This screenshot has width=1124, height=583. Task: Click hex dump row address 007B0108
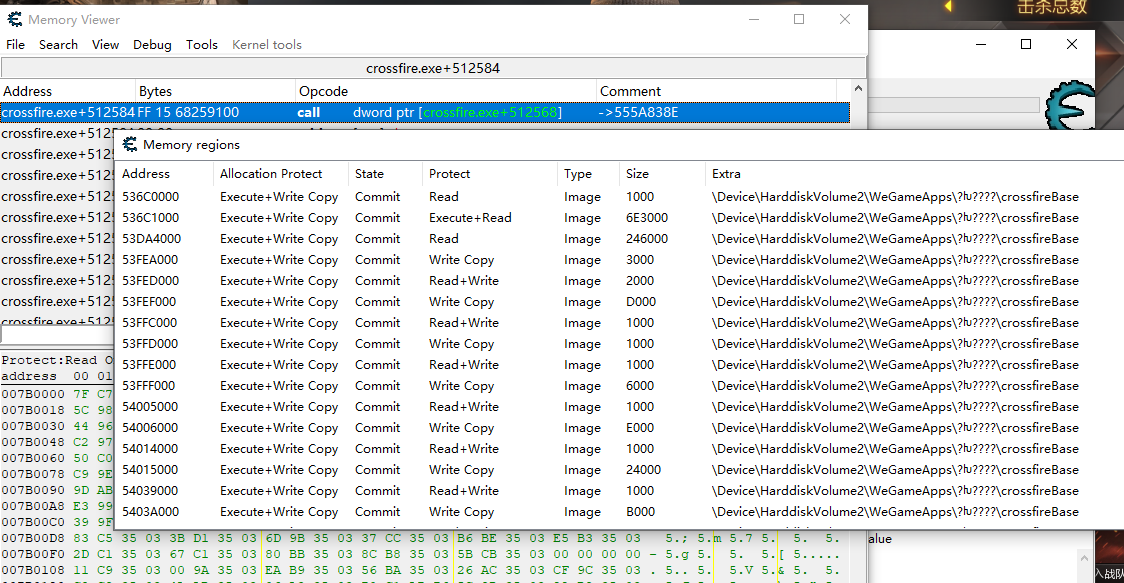click(x=33, y=570)
